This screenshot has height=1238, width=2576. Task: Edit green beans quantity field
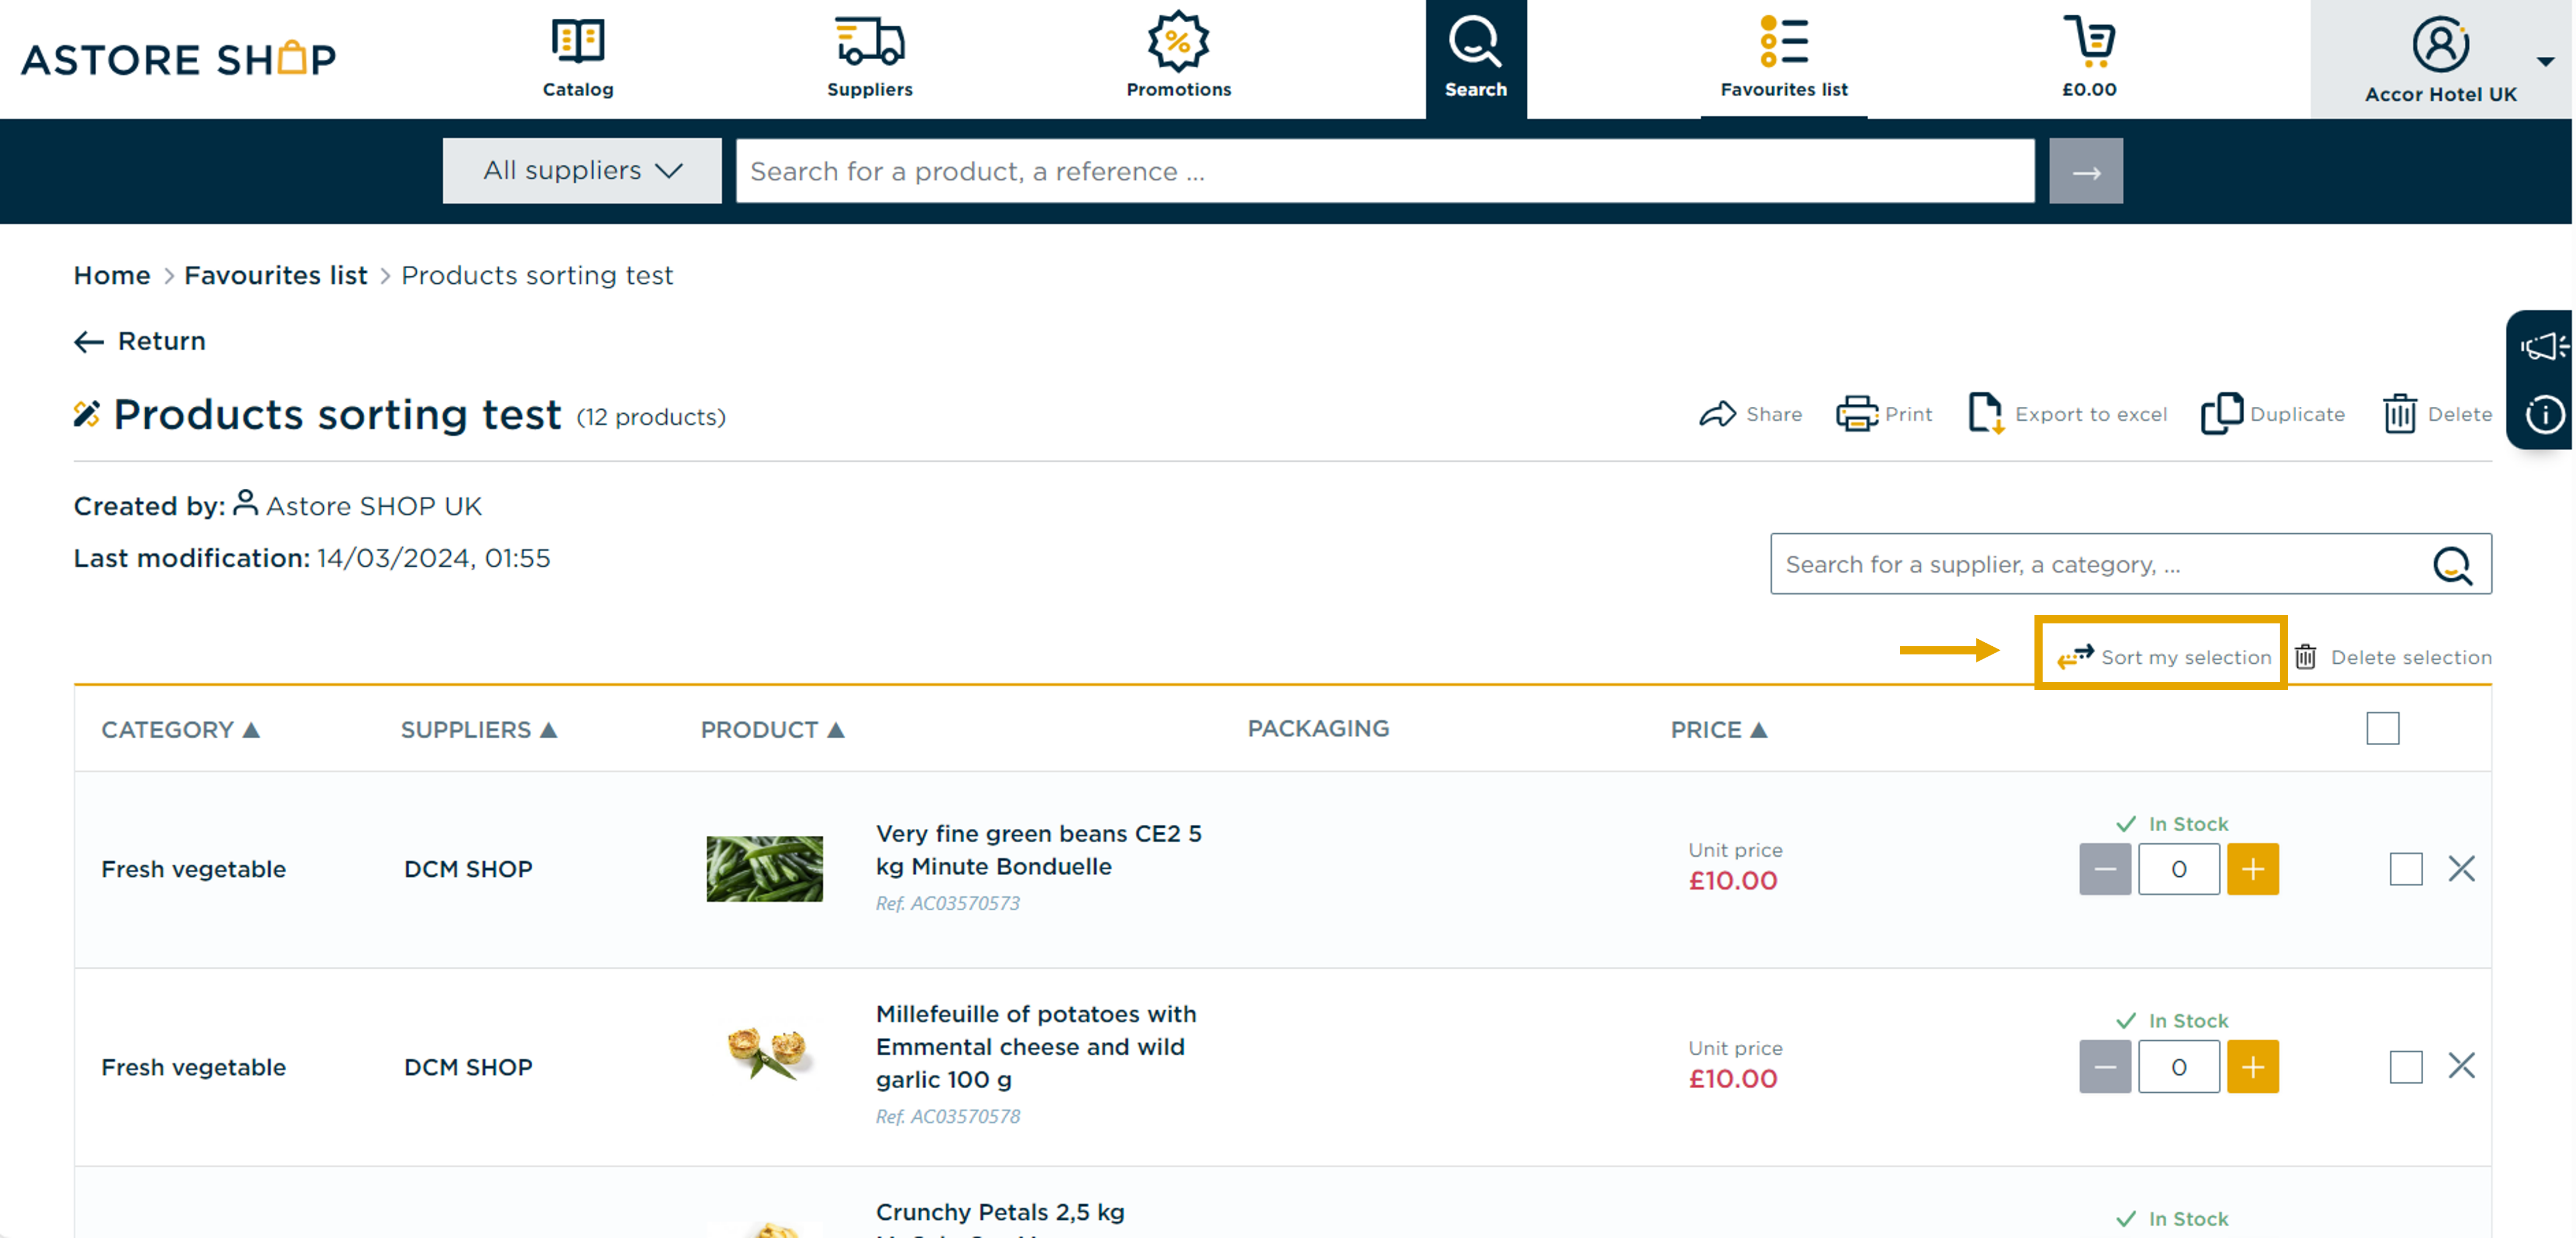pyautogui.click(x=2179, y=869)
